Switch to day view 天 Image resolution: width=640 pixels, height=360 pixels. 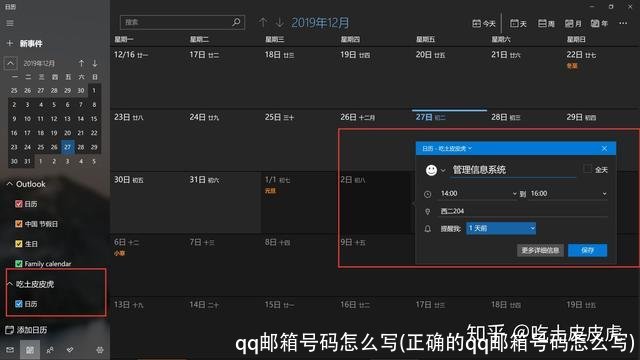(518, 24)
